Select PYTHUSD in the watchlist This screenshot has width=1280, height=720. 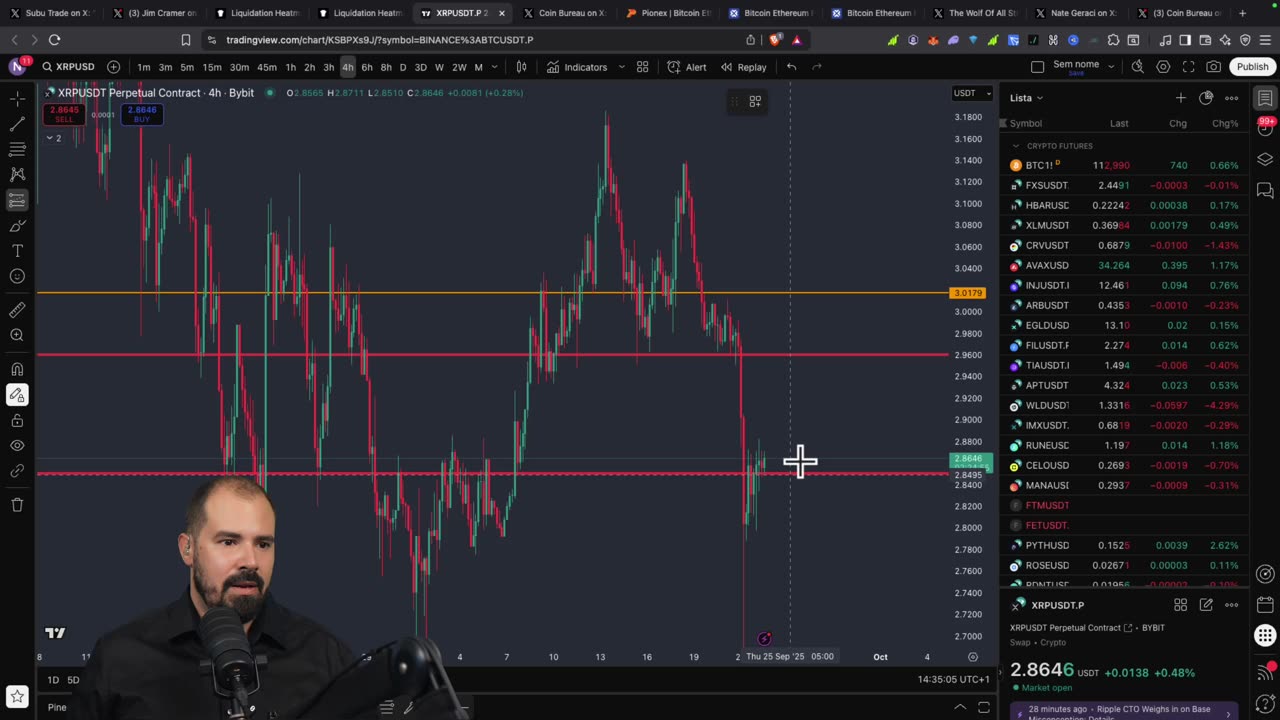tap(1124, 545)
